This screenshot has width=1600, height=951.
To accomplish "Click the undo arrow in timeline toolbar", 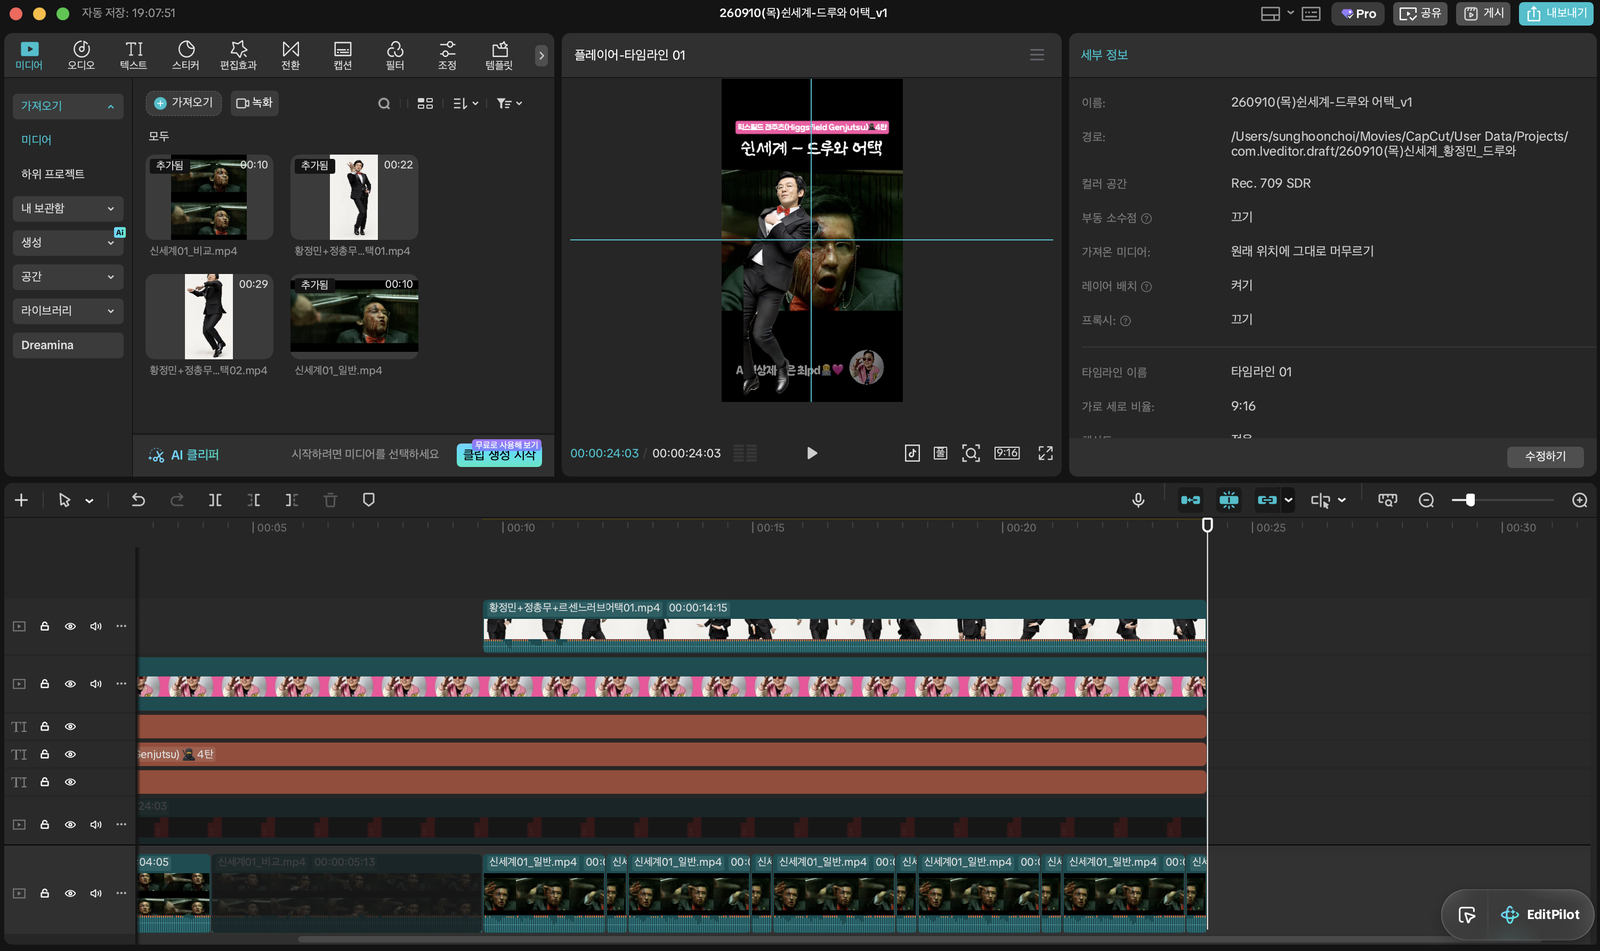I will (138, 500).
